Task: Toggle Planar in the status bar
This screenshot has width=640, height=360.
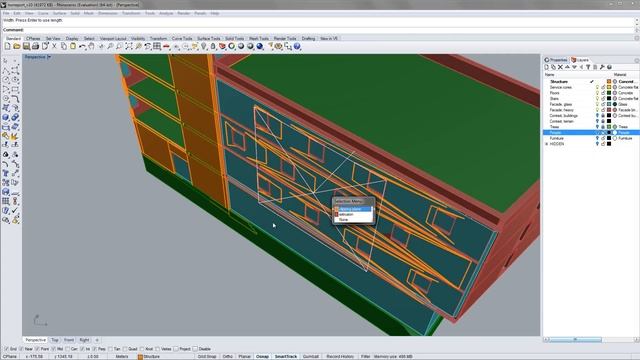Action: (x=244, y=357)
